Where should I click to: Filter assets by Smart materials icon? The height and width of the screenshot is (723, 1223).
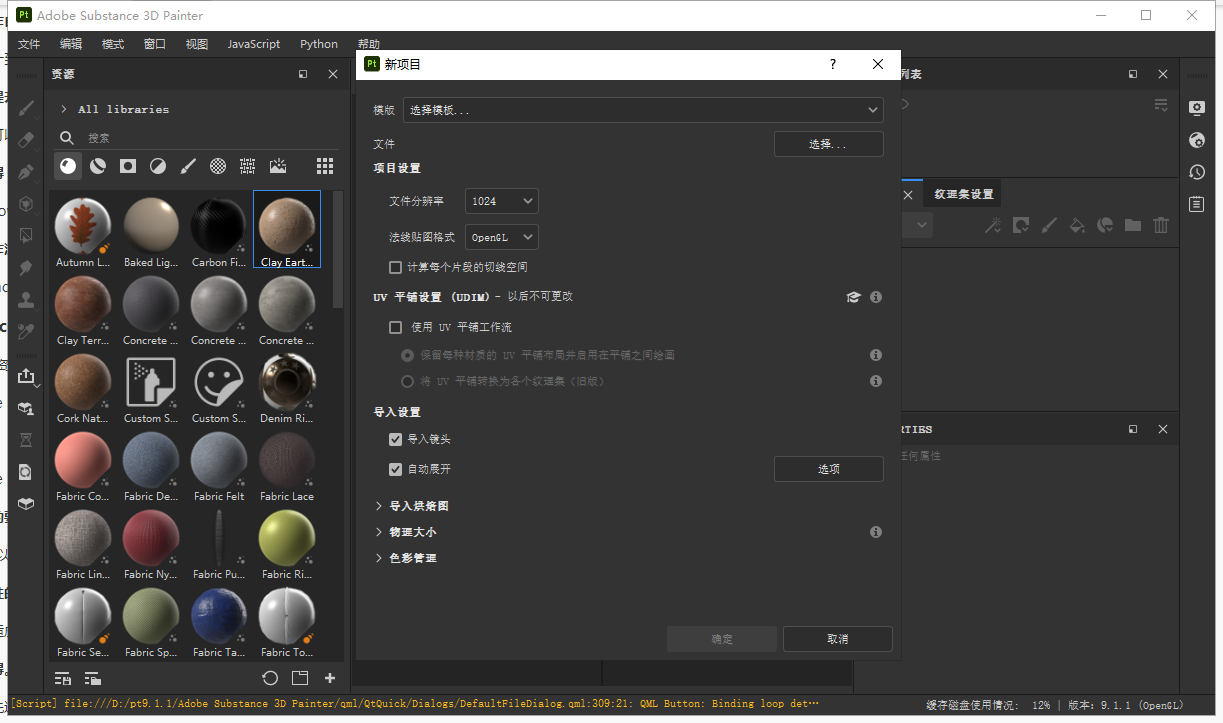pyautogui.click(x=98, y=166)
